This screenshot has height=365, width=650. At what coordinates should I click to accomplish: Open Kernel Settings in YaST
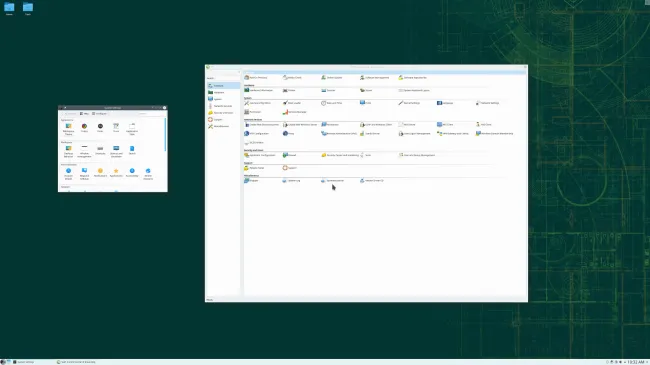(x=409, y=103)
